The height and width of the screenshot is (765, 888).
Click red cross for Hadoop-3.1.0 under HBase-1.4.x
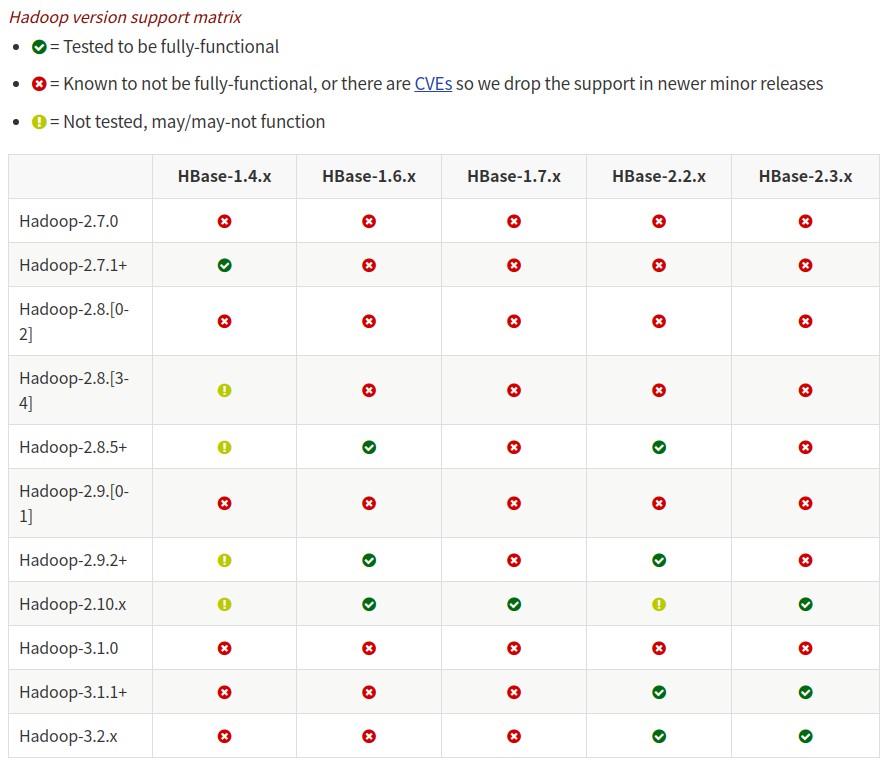224,648
